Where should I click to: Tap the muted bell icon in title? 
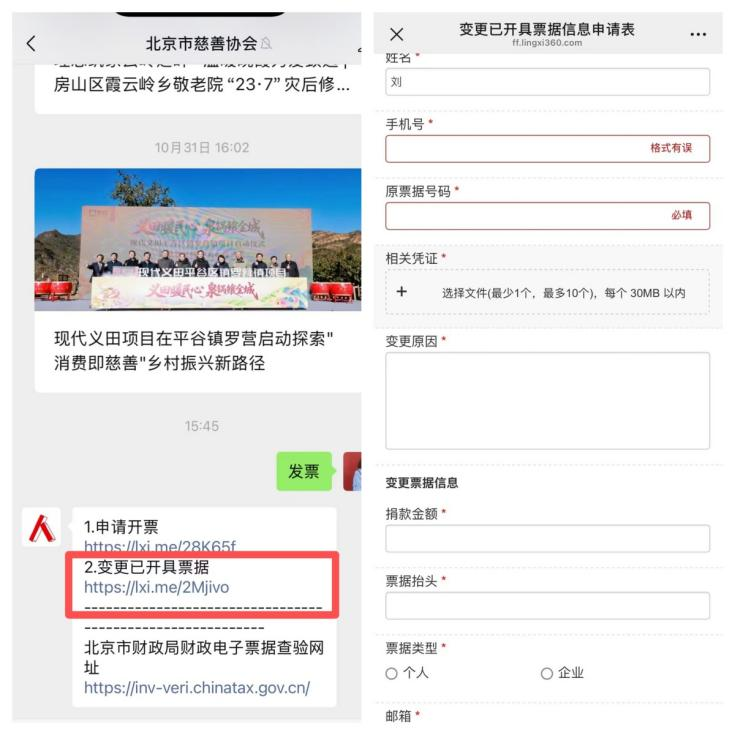pos(266,44)
